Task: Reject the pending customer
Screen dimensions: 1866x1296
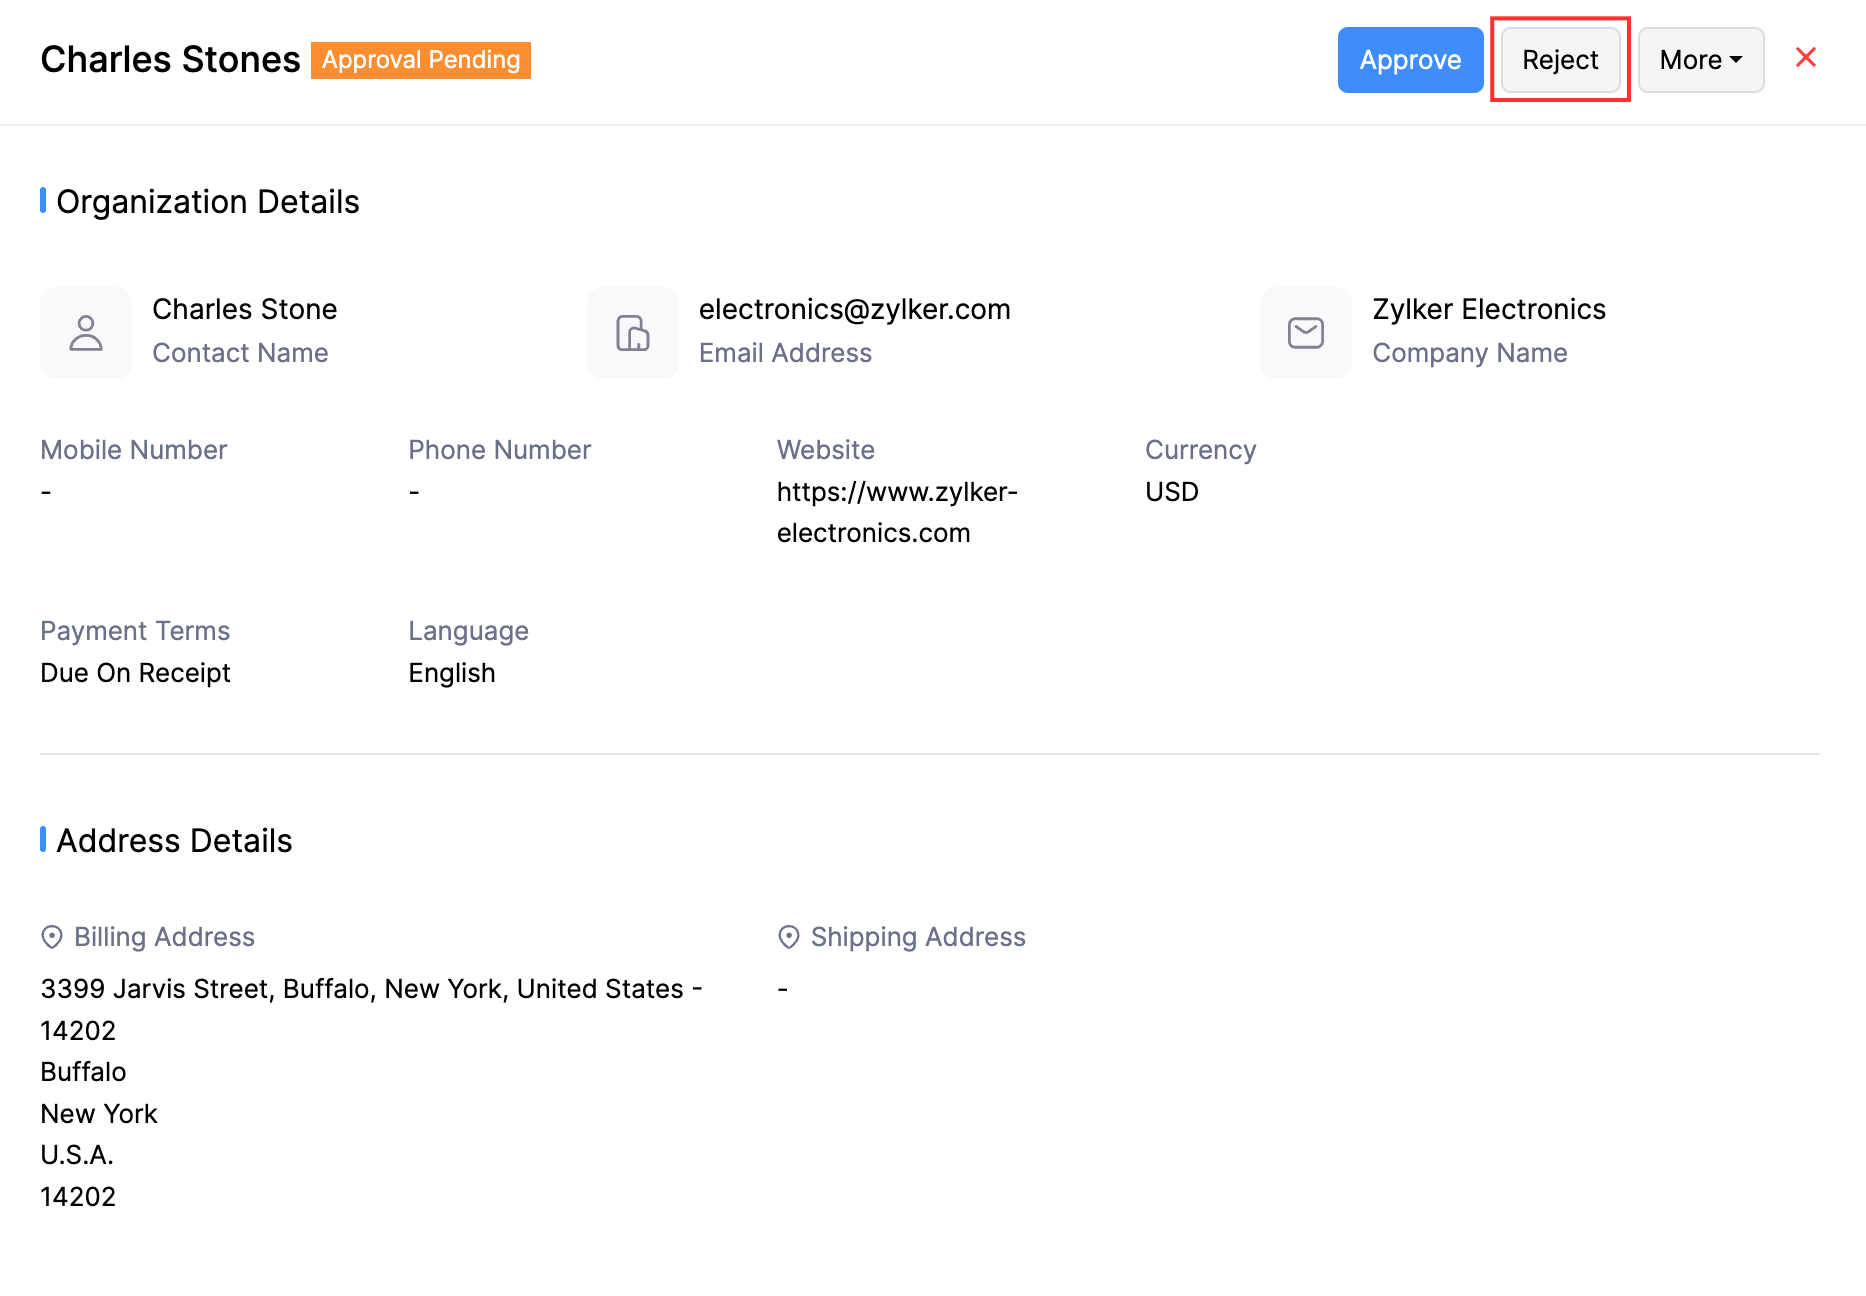Action: [1560, 60]
